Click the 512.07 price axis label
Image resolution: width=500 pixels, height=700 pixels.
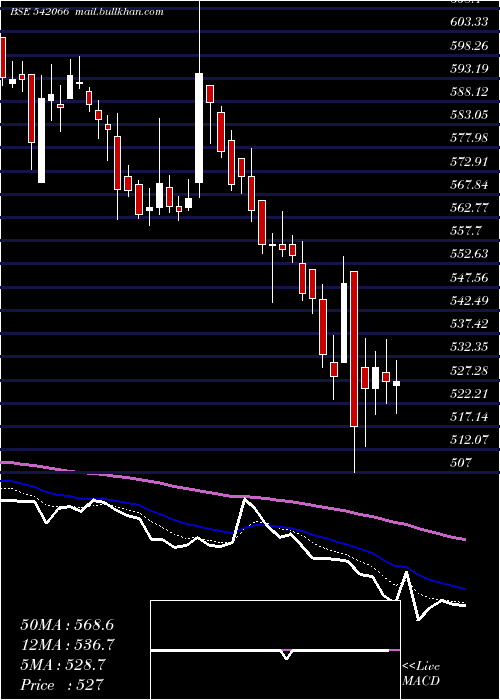[469, 440]
